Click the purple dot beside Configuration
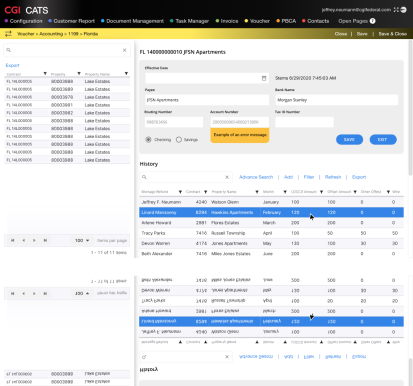This screenshot has height=386, width=413. coord(6,21)
